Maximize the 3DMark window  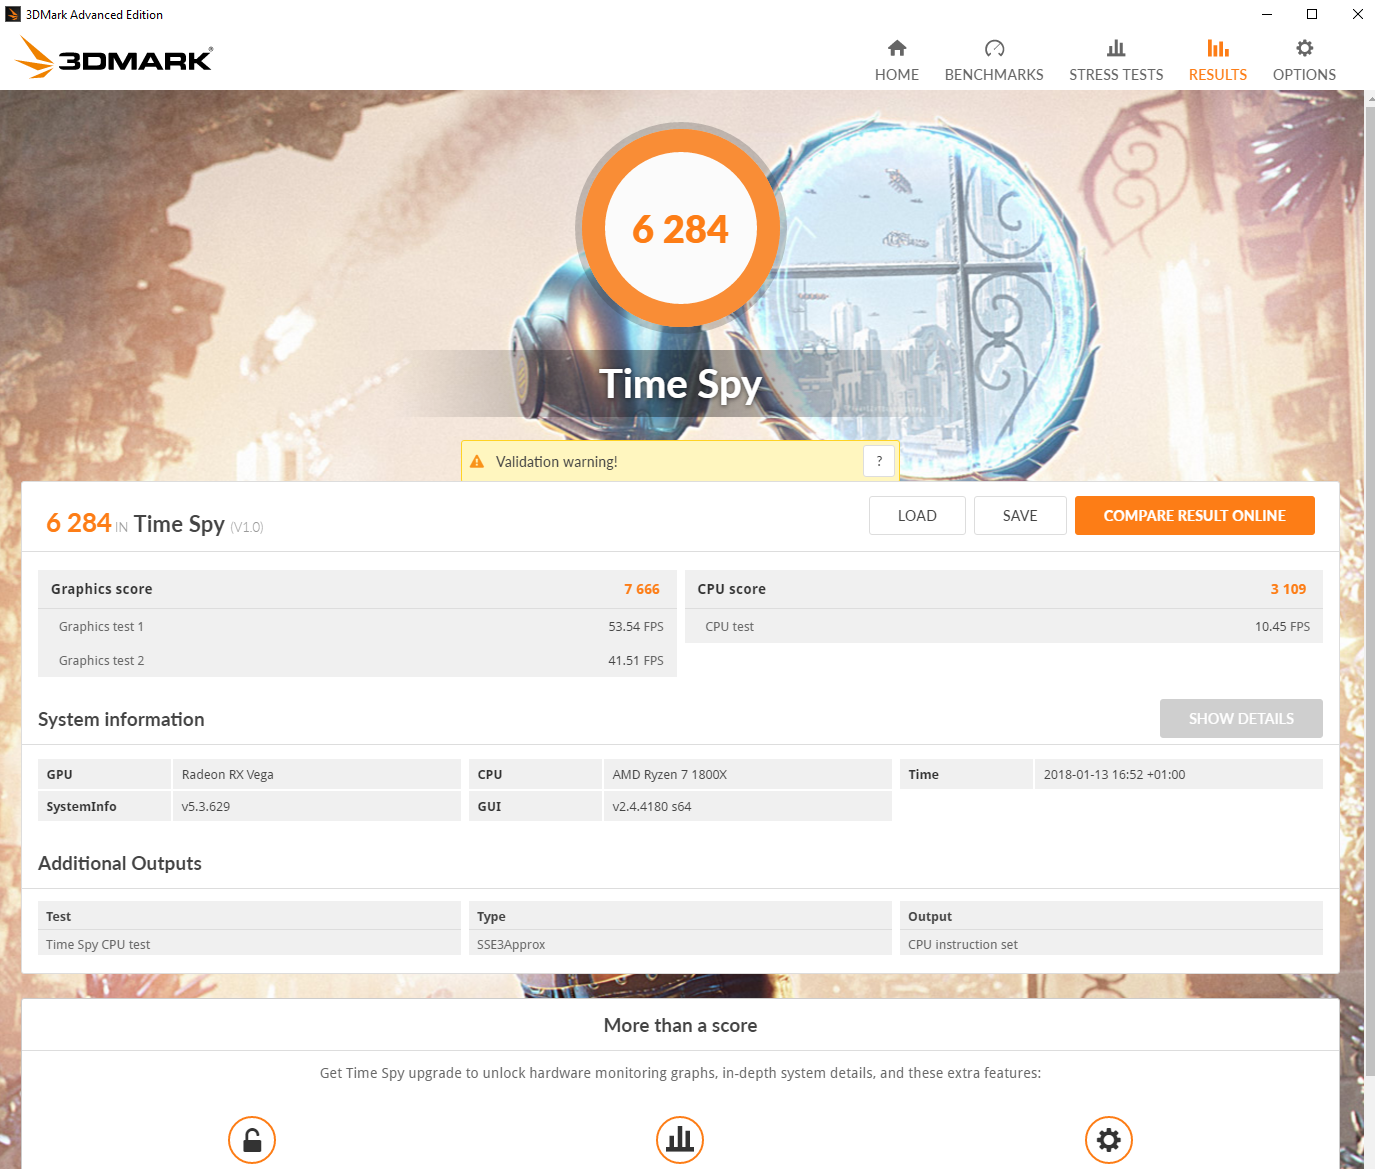(1312, 14)
